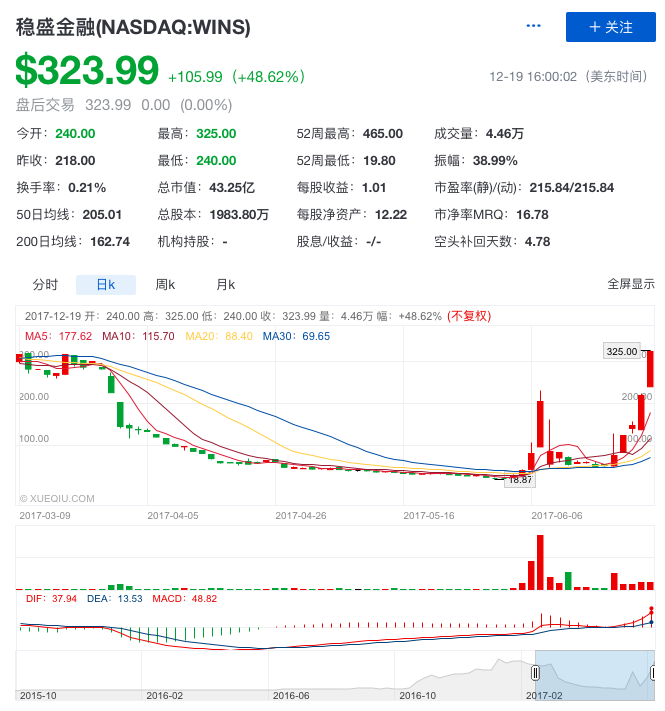
Task: Click the 成交量 value 4.46万
Action: [x=505, y=134]
